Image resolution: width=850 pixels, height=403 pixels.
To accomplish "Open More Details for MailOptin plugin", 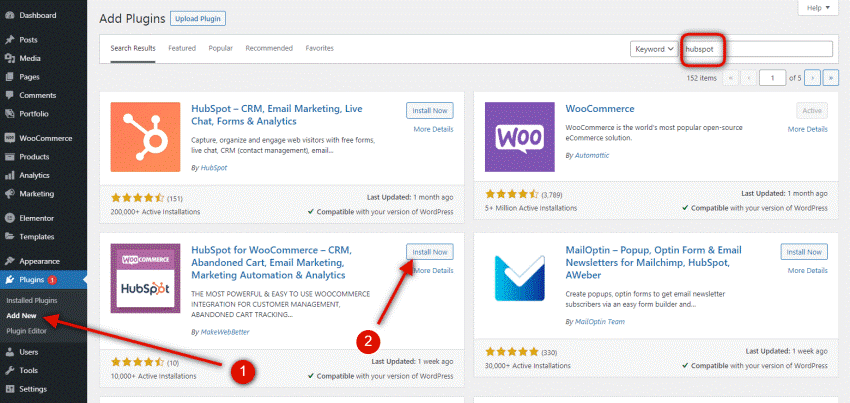I will point(807,270).
